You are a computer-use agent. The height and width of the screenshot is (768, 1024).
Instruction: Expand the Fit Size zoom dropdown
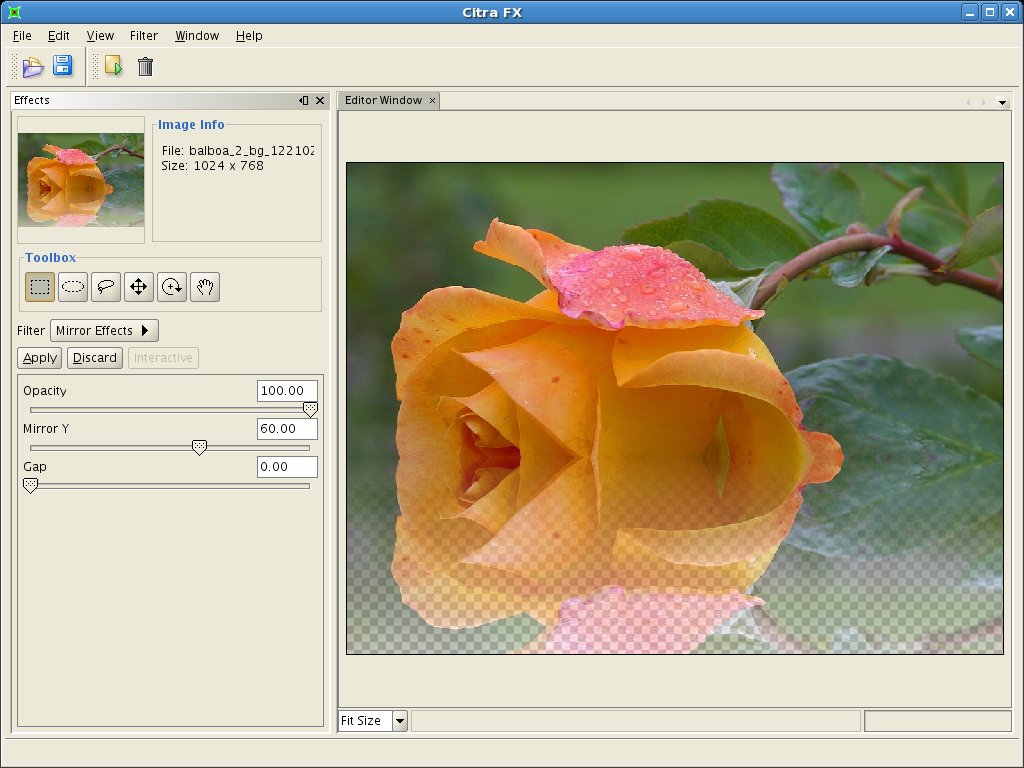pos(400,721)
